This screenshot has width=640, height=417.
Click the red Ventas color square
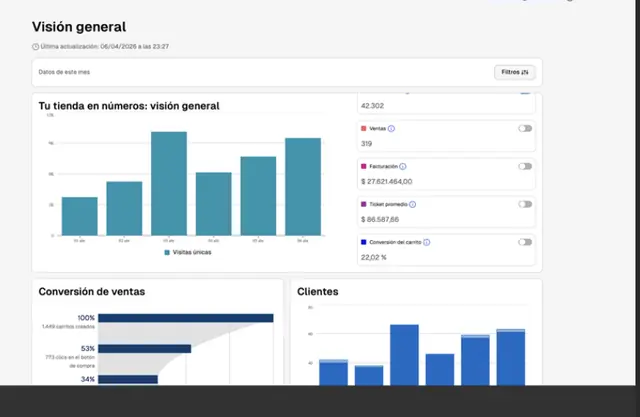coord(364,129)
